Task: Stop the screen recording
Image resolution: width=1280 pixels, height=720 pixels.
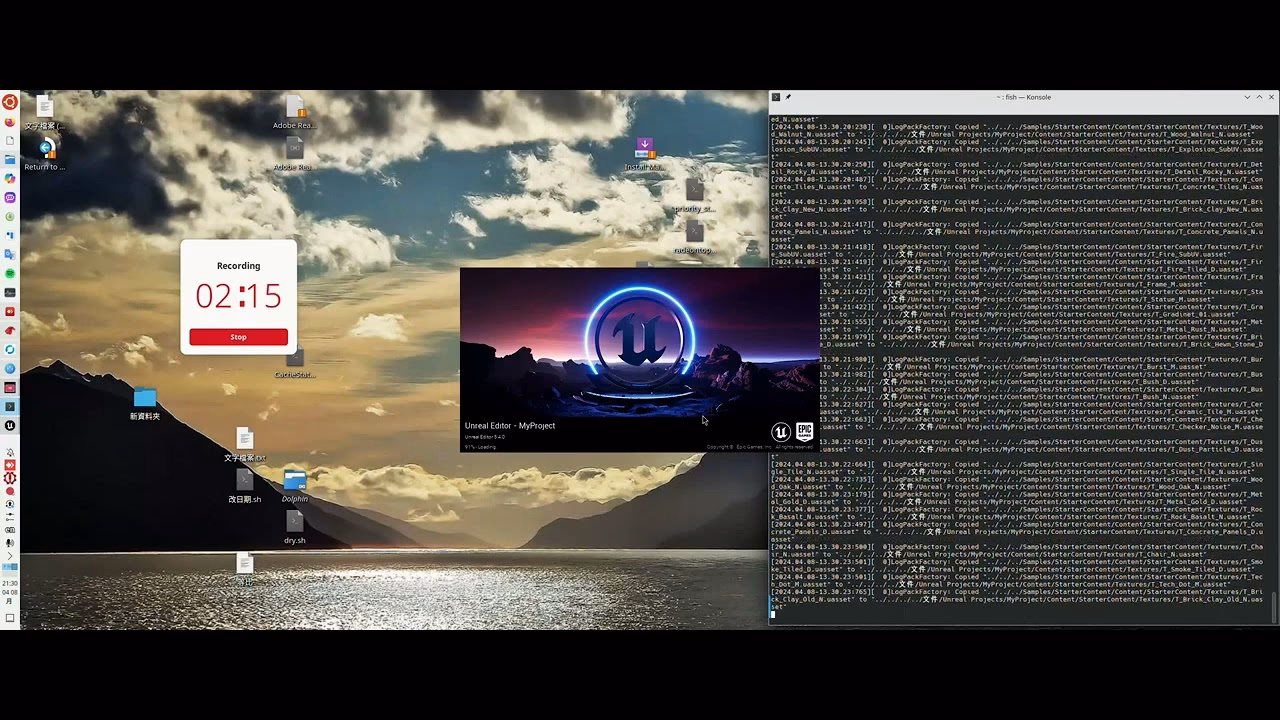Action: point(238,337)
